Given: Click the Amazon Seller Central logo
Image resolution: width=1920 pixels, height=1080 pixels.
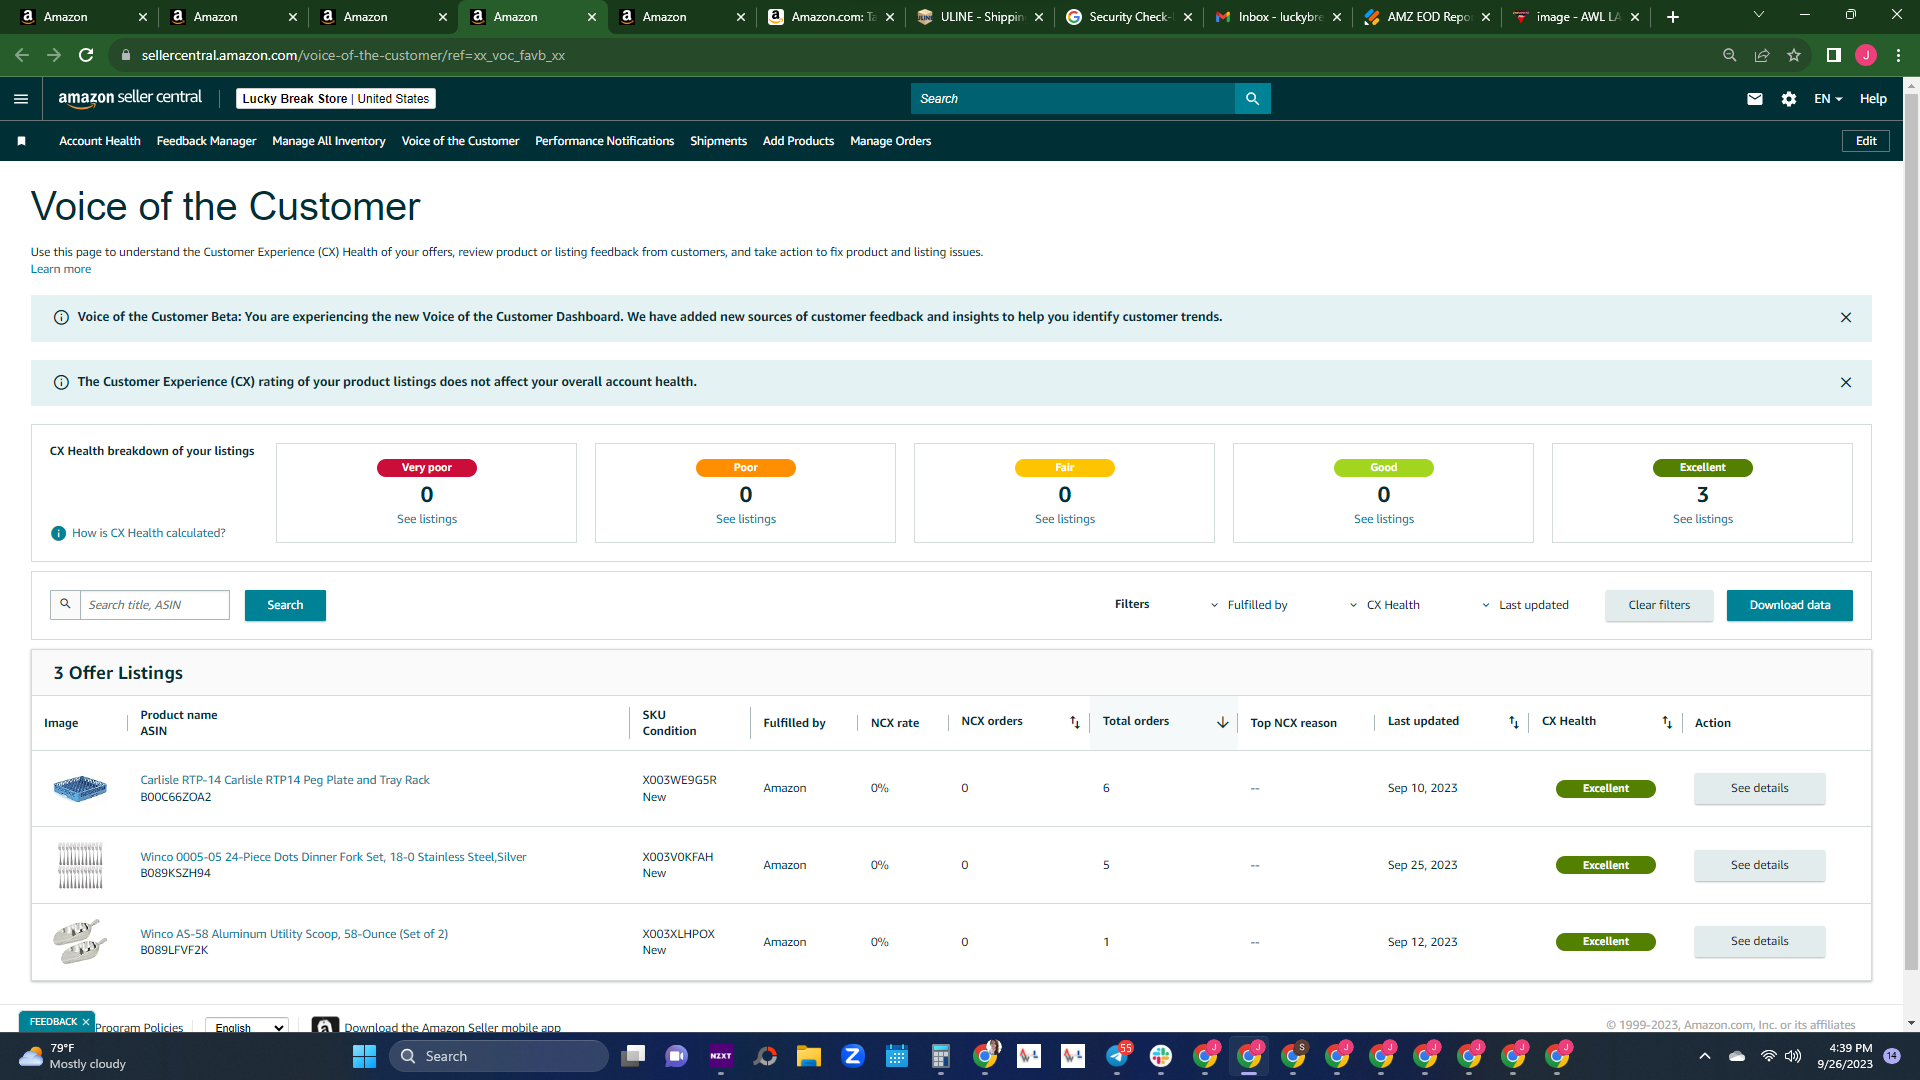Looking at the screenshot, I should pos(130,98).
